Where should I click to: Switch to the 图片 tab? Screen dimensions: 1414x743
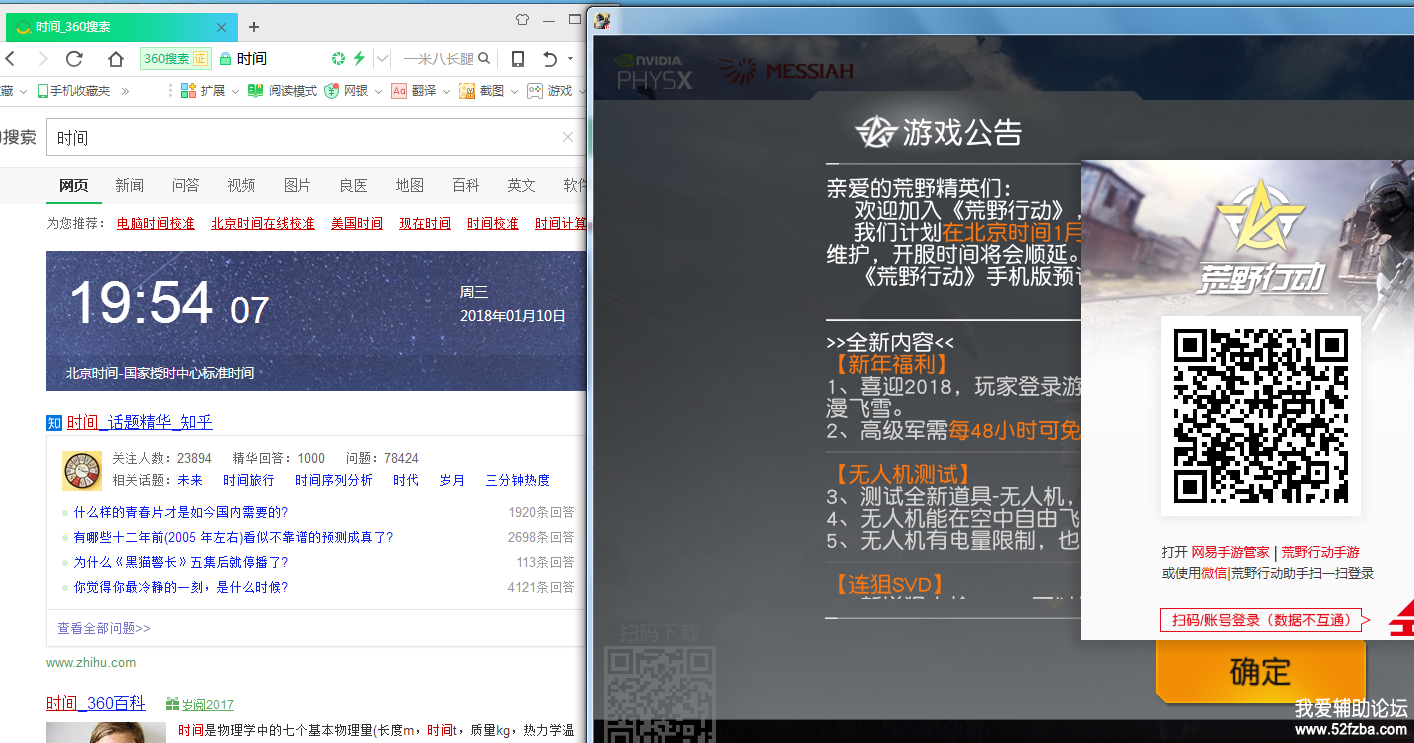coord(297,185)
